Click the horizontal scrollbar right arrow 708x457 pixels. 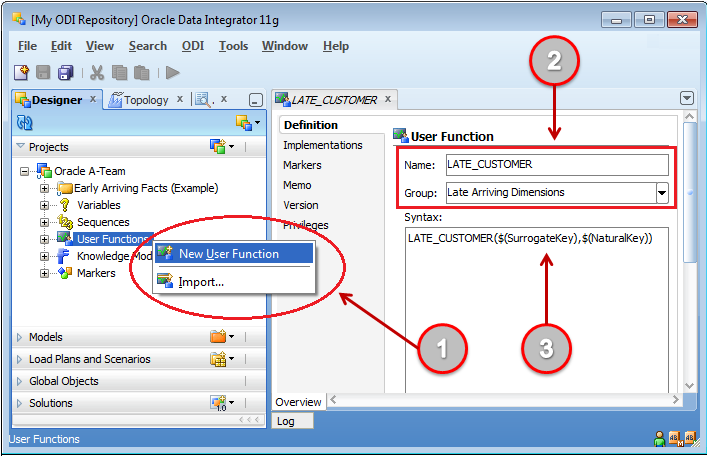[675, 400]
